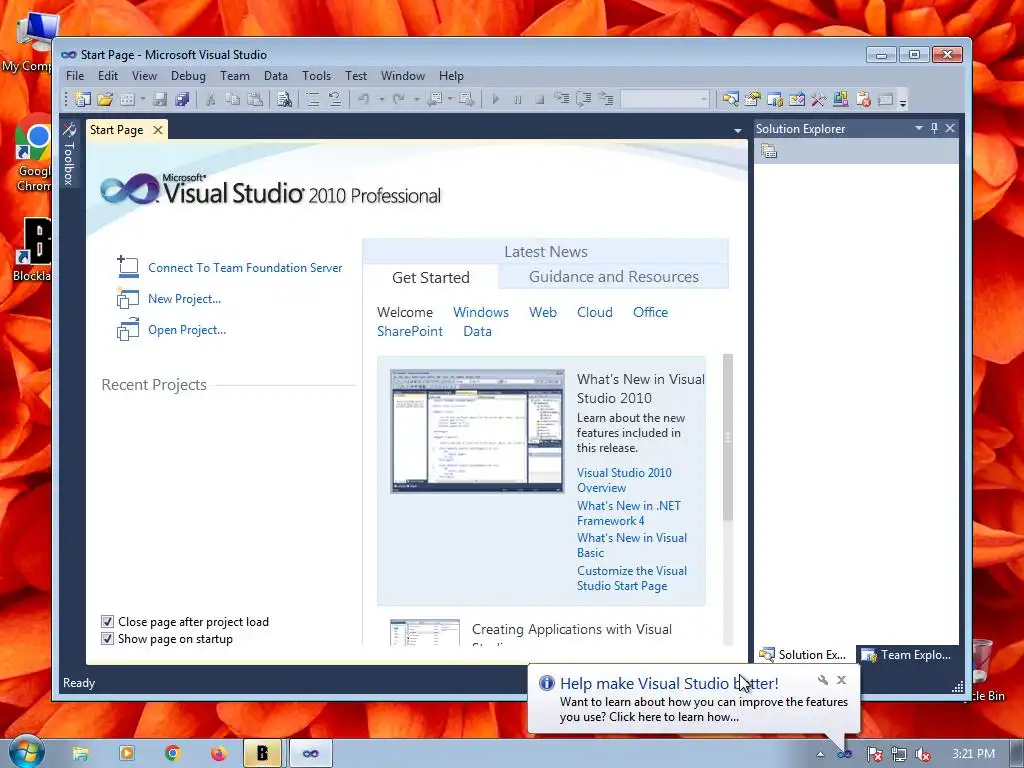Click the Visual Studio IDE screenshot thumbnail

point(477,431)
